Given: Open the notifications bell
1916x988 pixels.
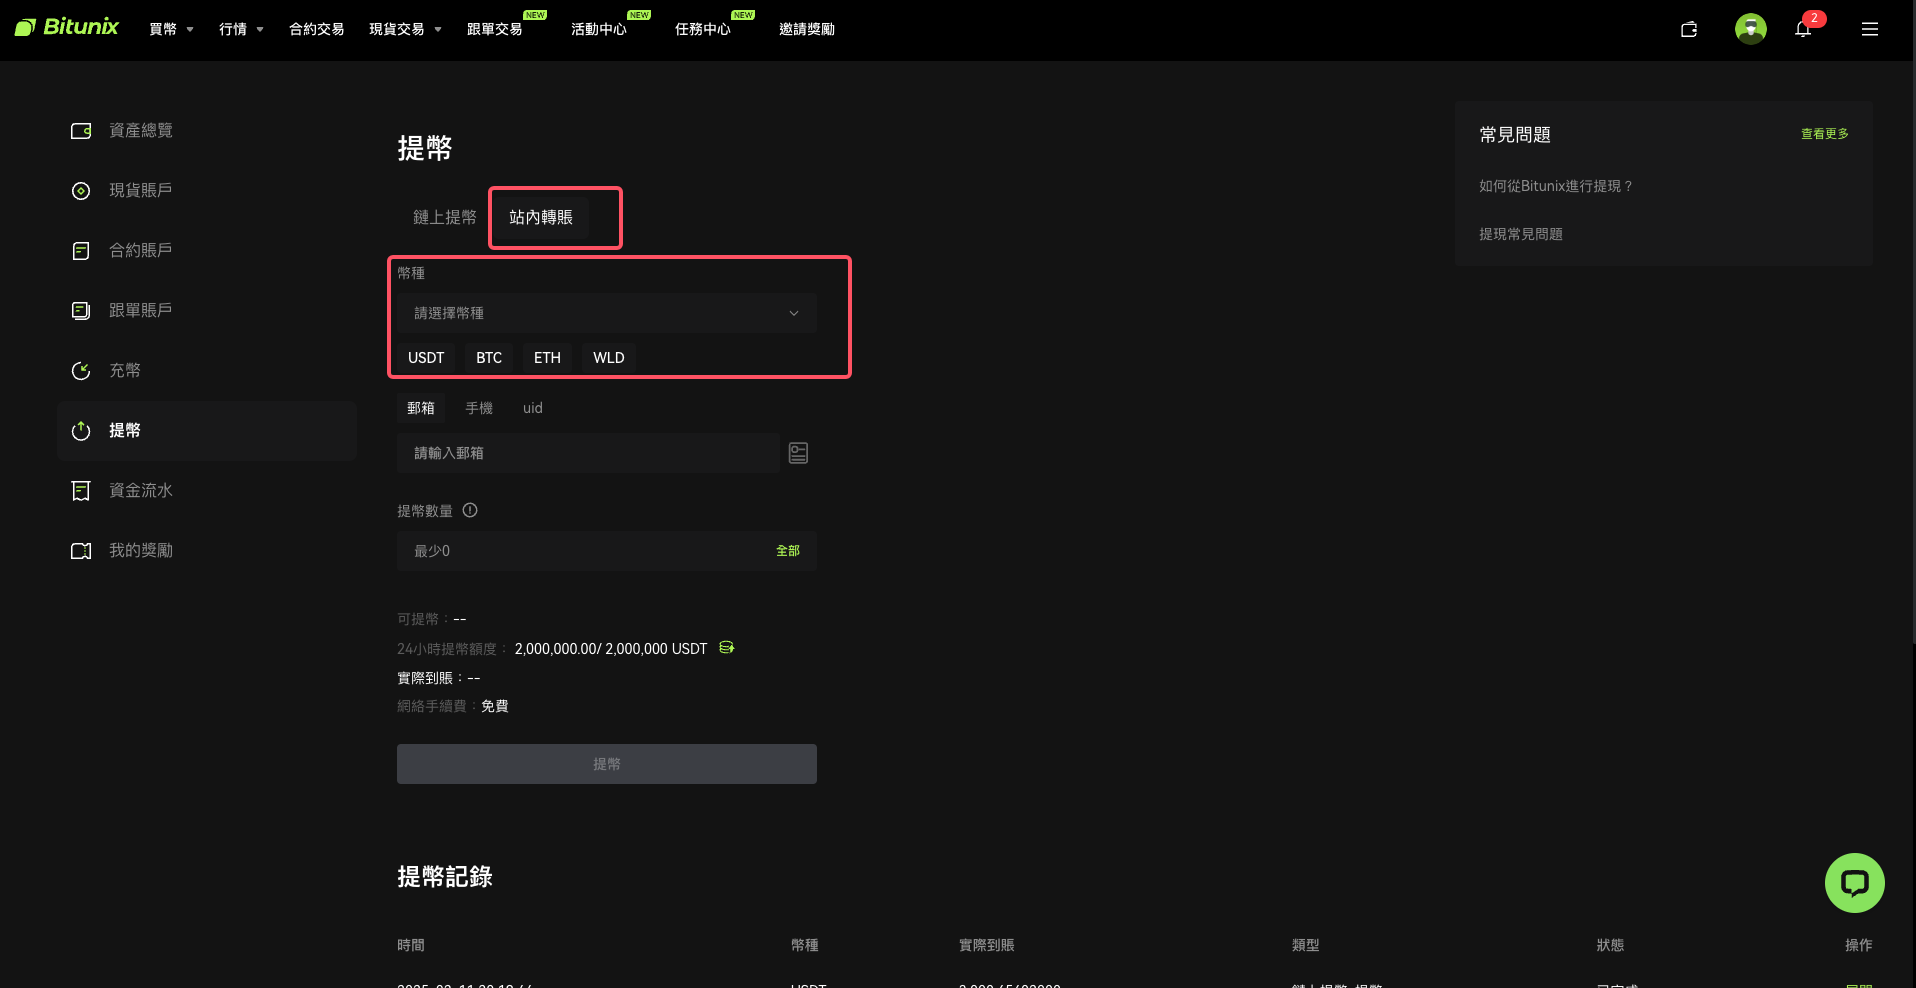Looking at the screenshot, I should pyautogui.click(x=1803, y=29).
